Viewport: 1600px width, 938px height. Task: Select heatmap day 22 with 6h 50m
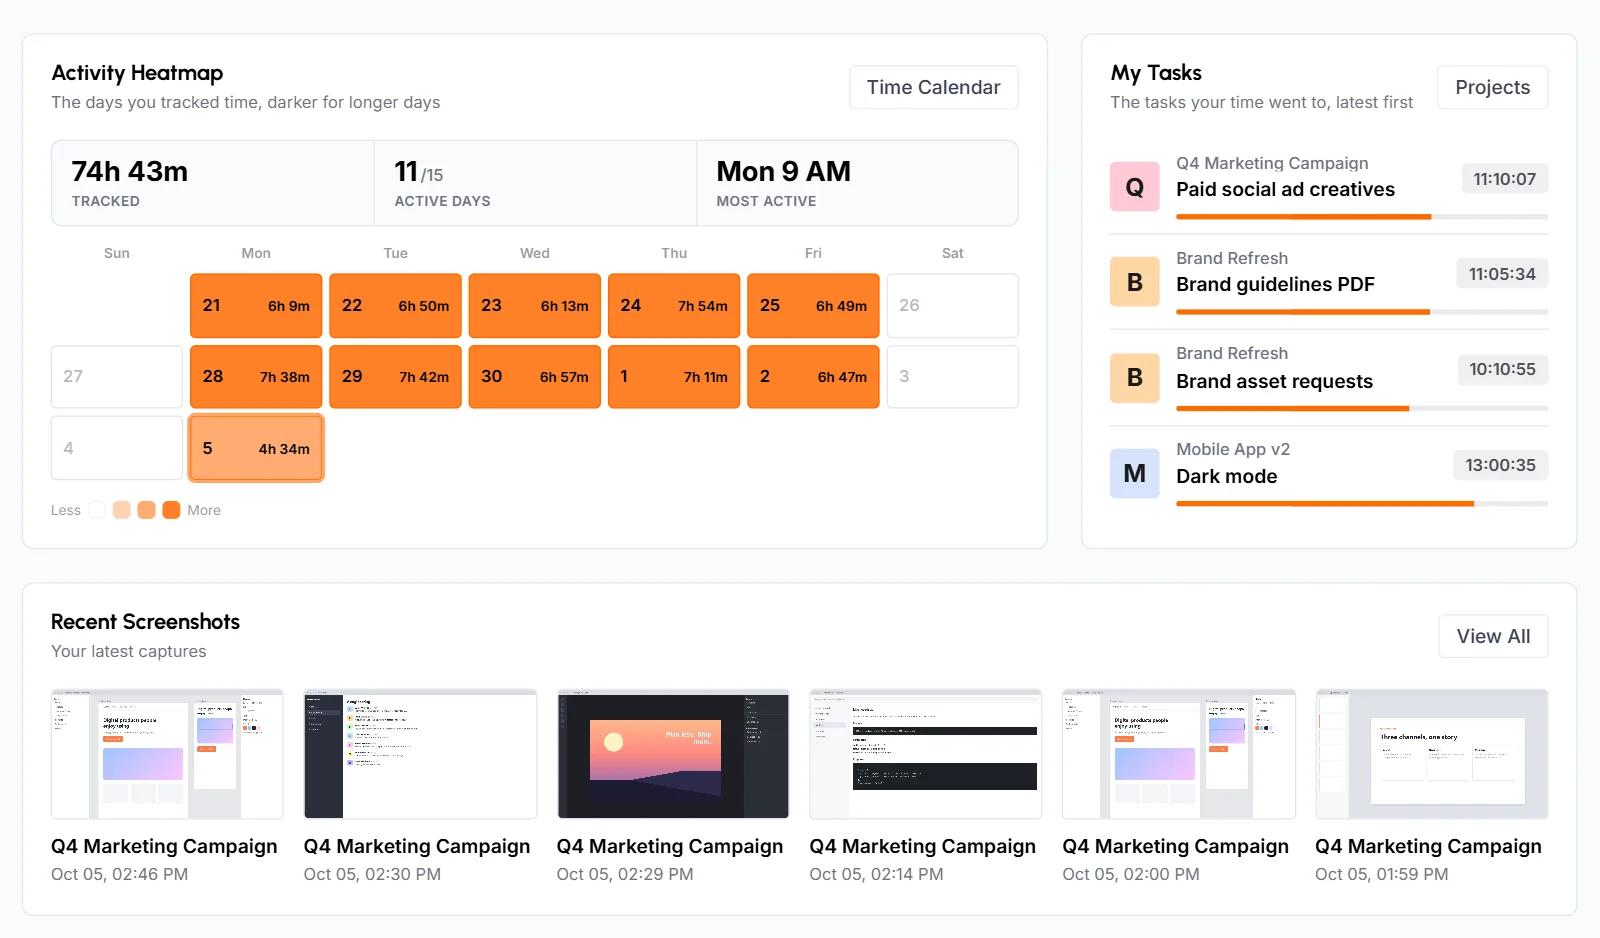click(x=395, y=305)
